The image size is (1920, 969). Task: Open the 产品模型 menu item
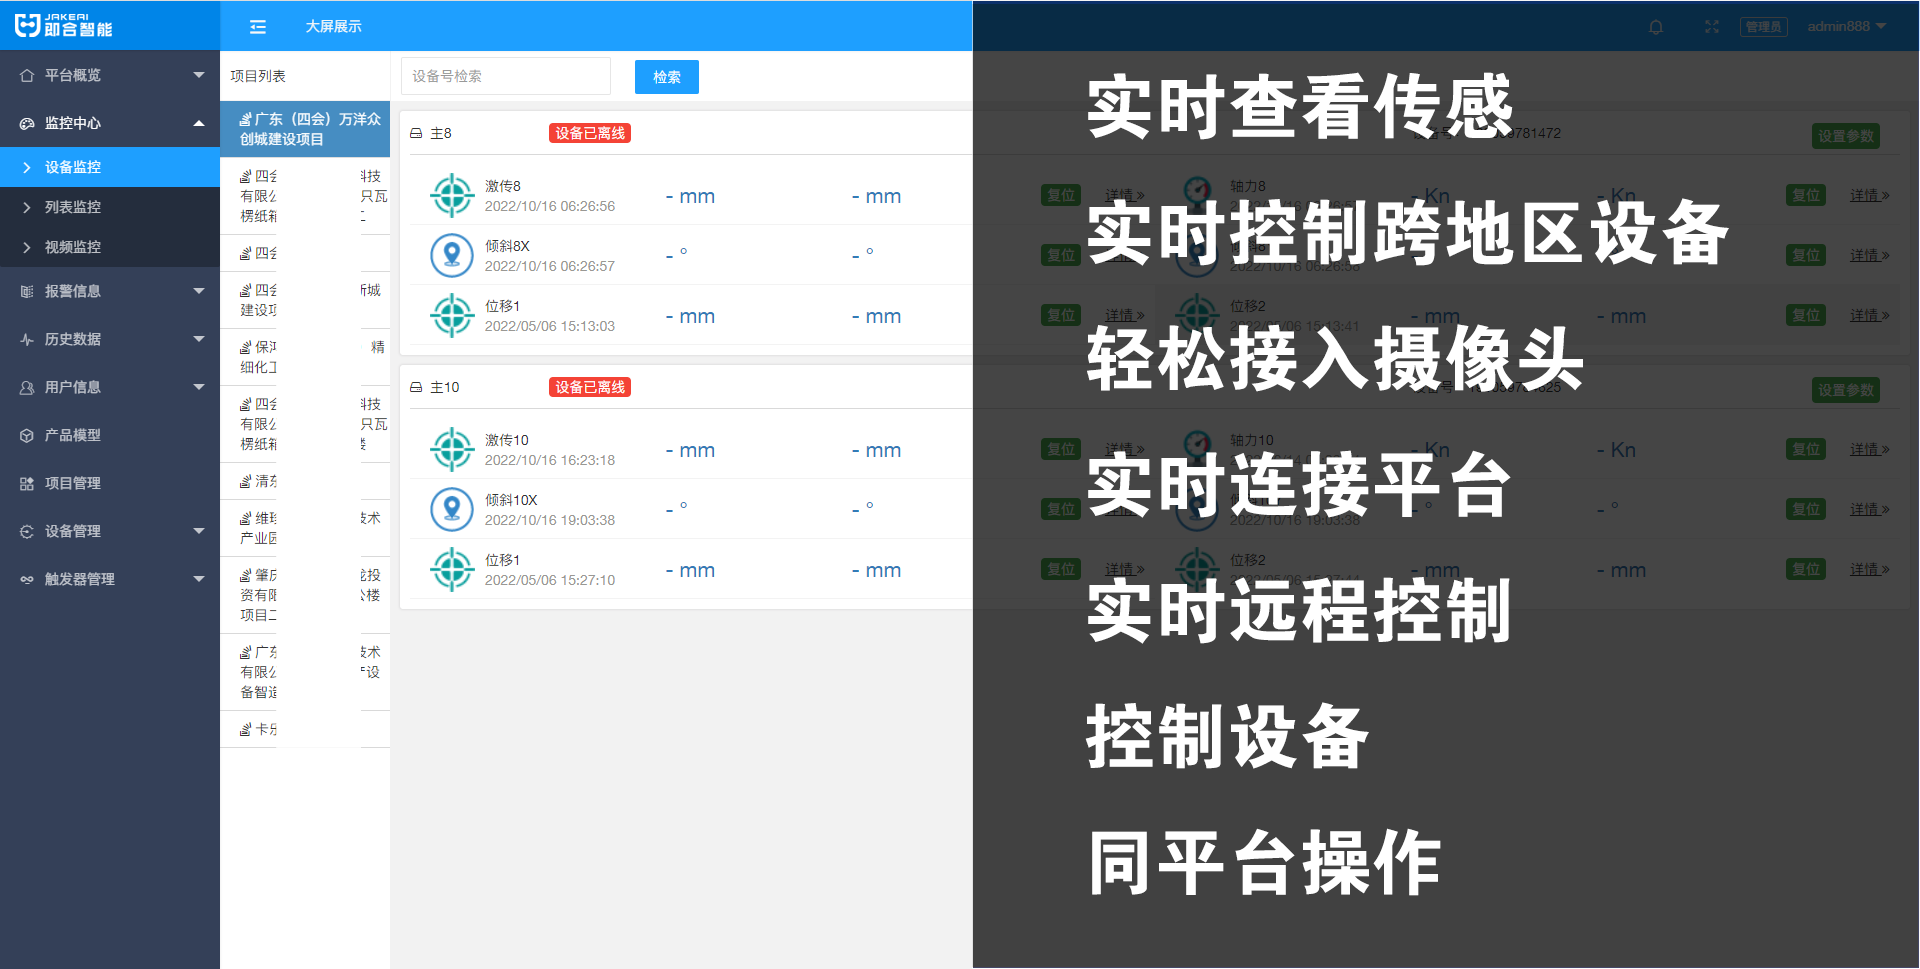[x=110, y=435]
